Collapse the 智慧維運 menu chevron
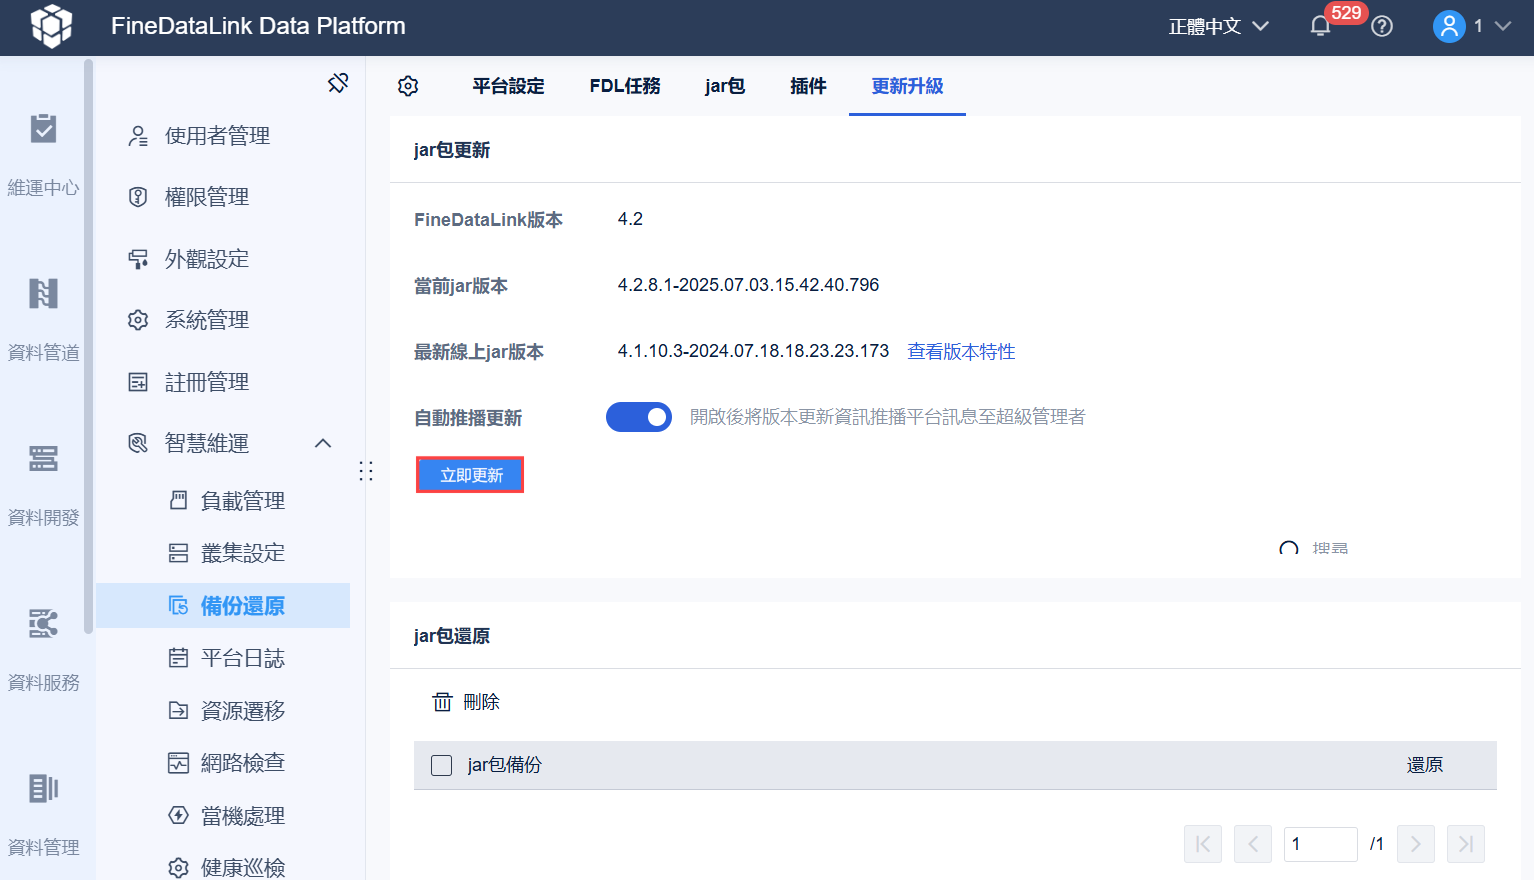Screen dimensions: 1534x880 [x=323, y=443]
